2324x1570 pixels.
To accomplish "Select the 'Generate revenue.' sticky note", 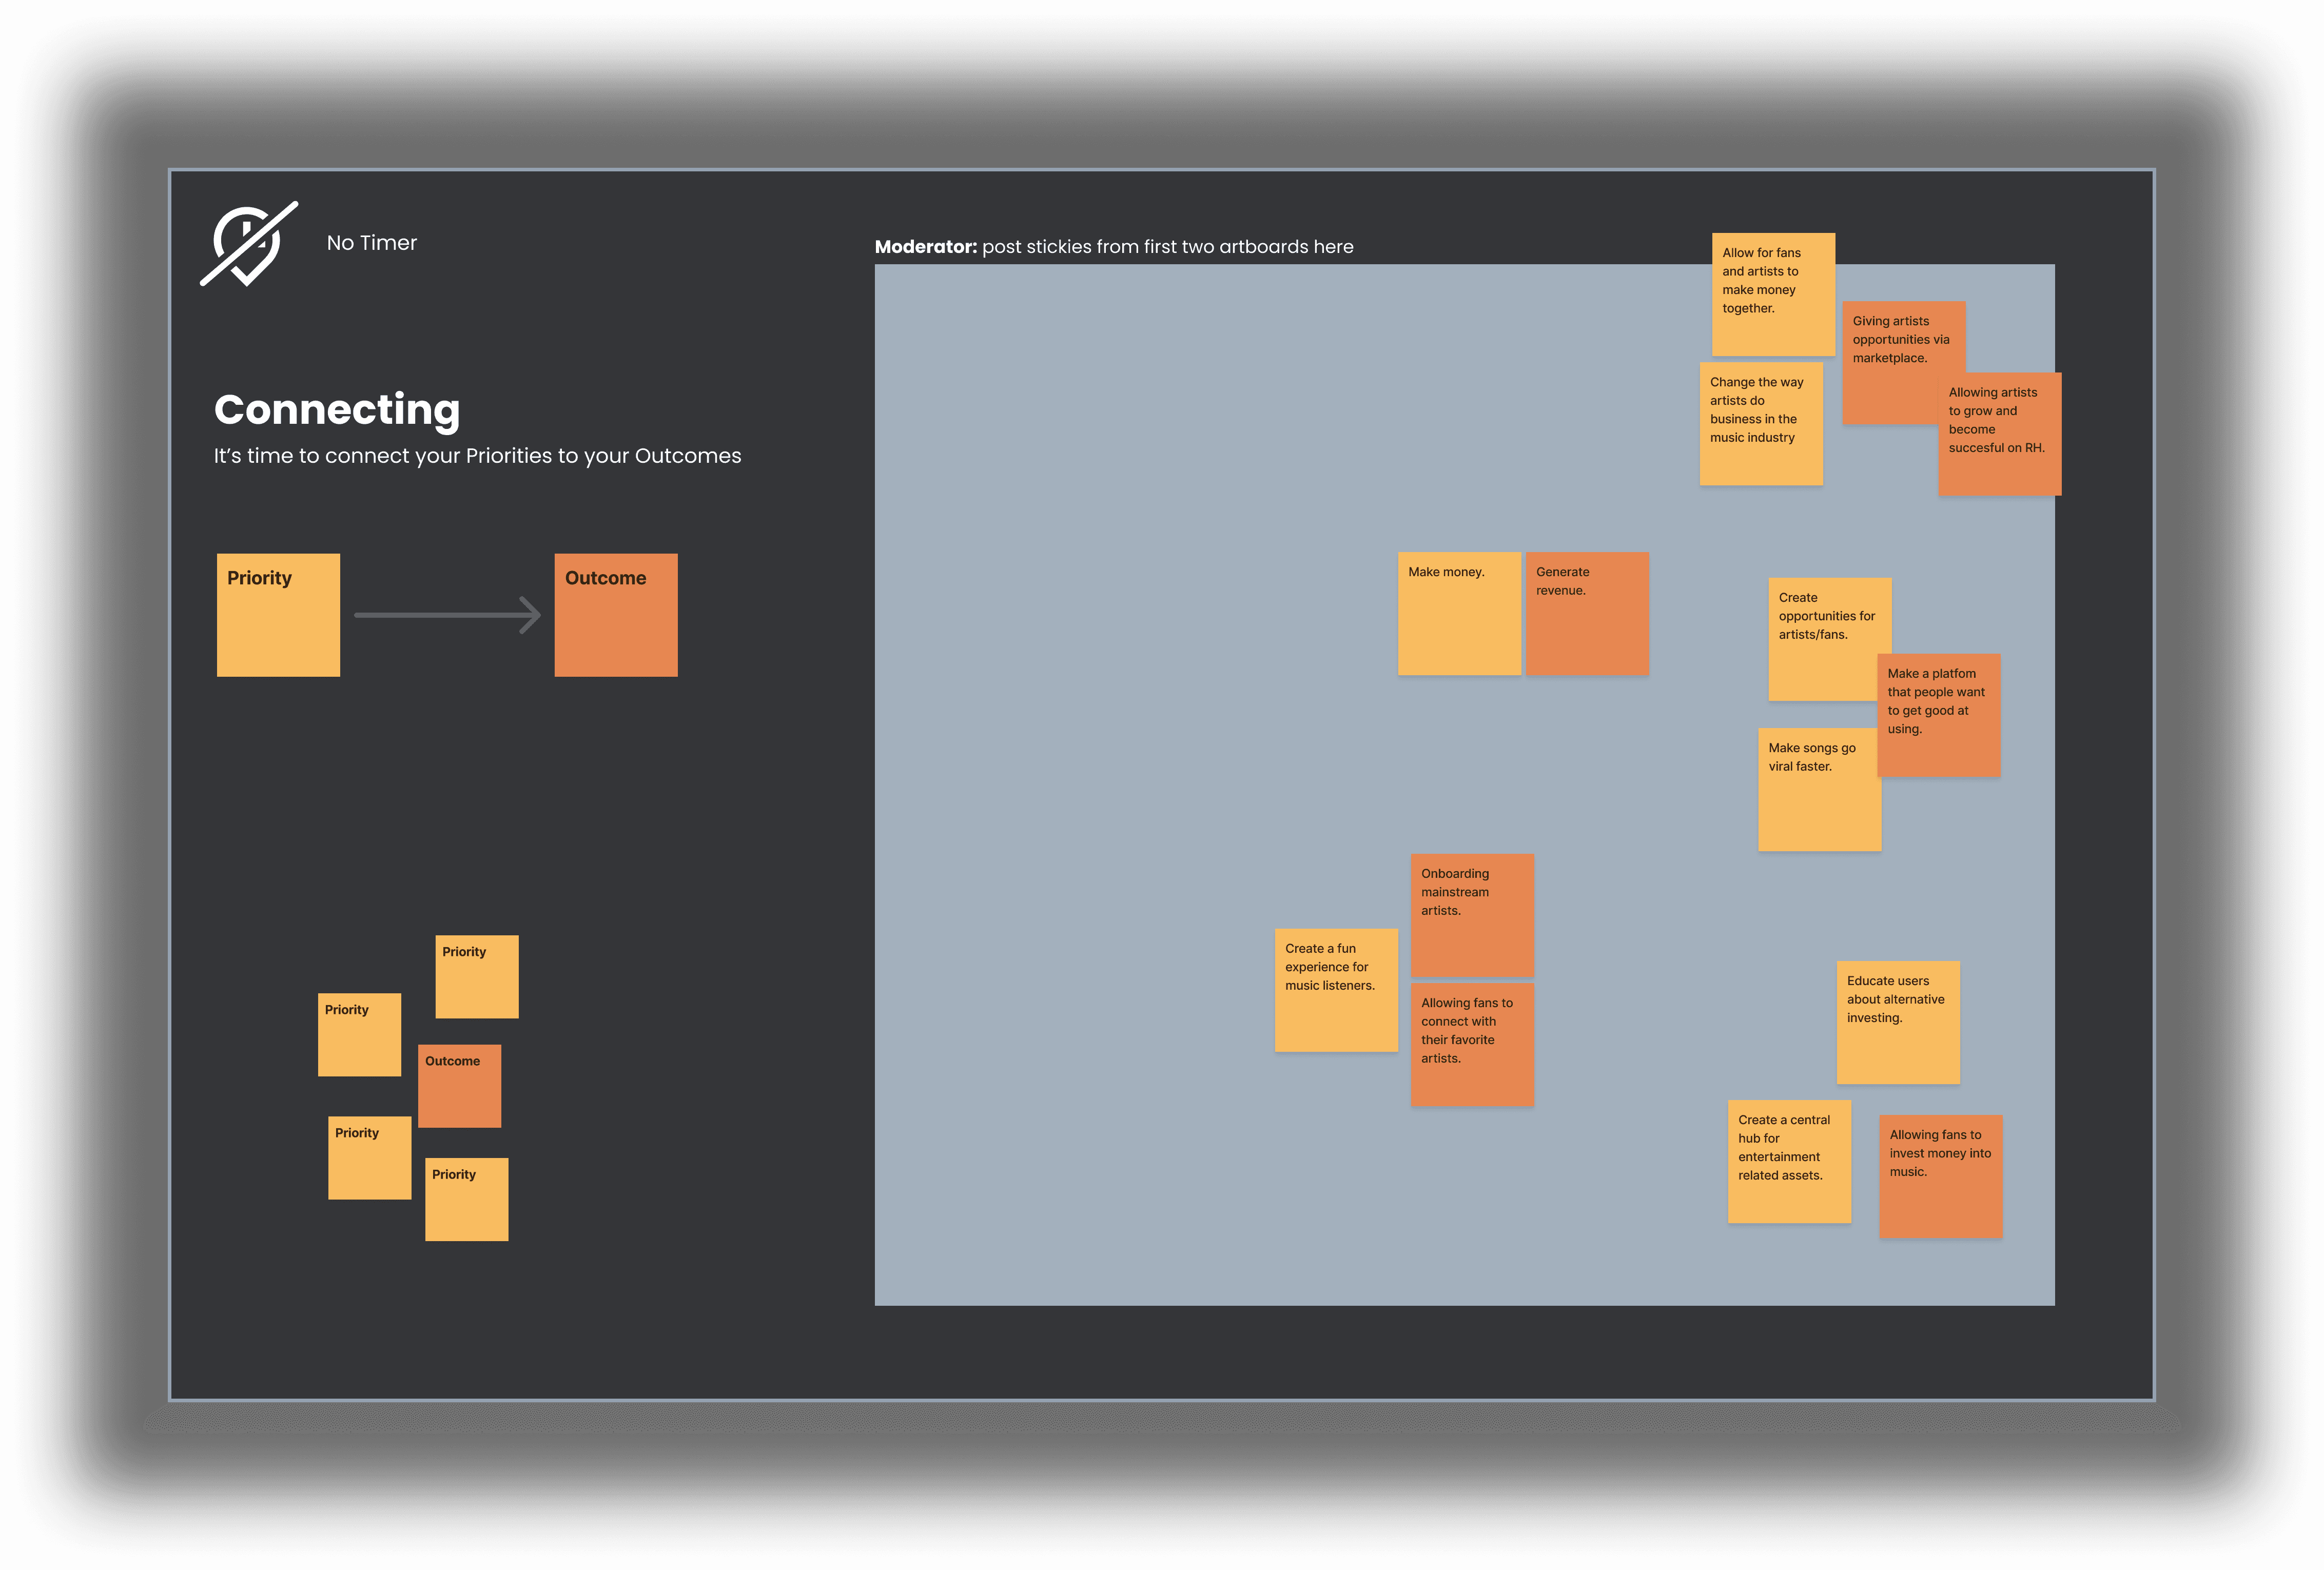I will click(x=1587, y=614).
